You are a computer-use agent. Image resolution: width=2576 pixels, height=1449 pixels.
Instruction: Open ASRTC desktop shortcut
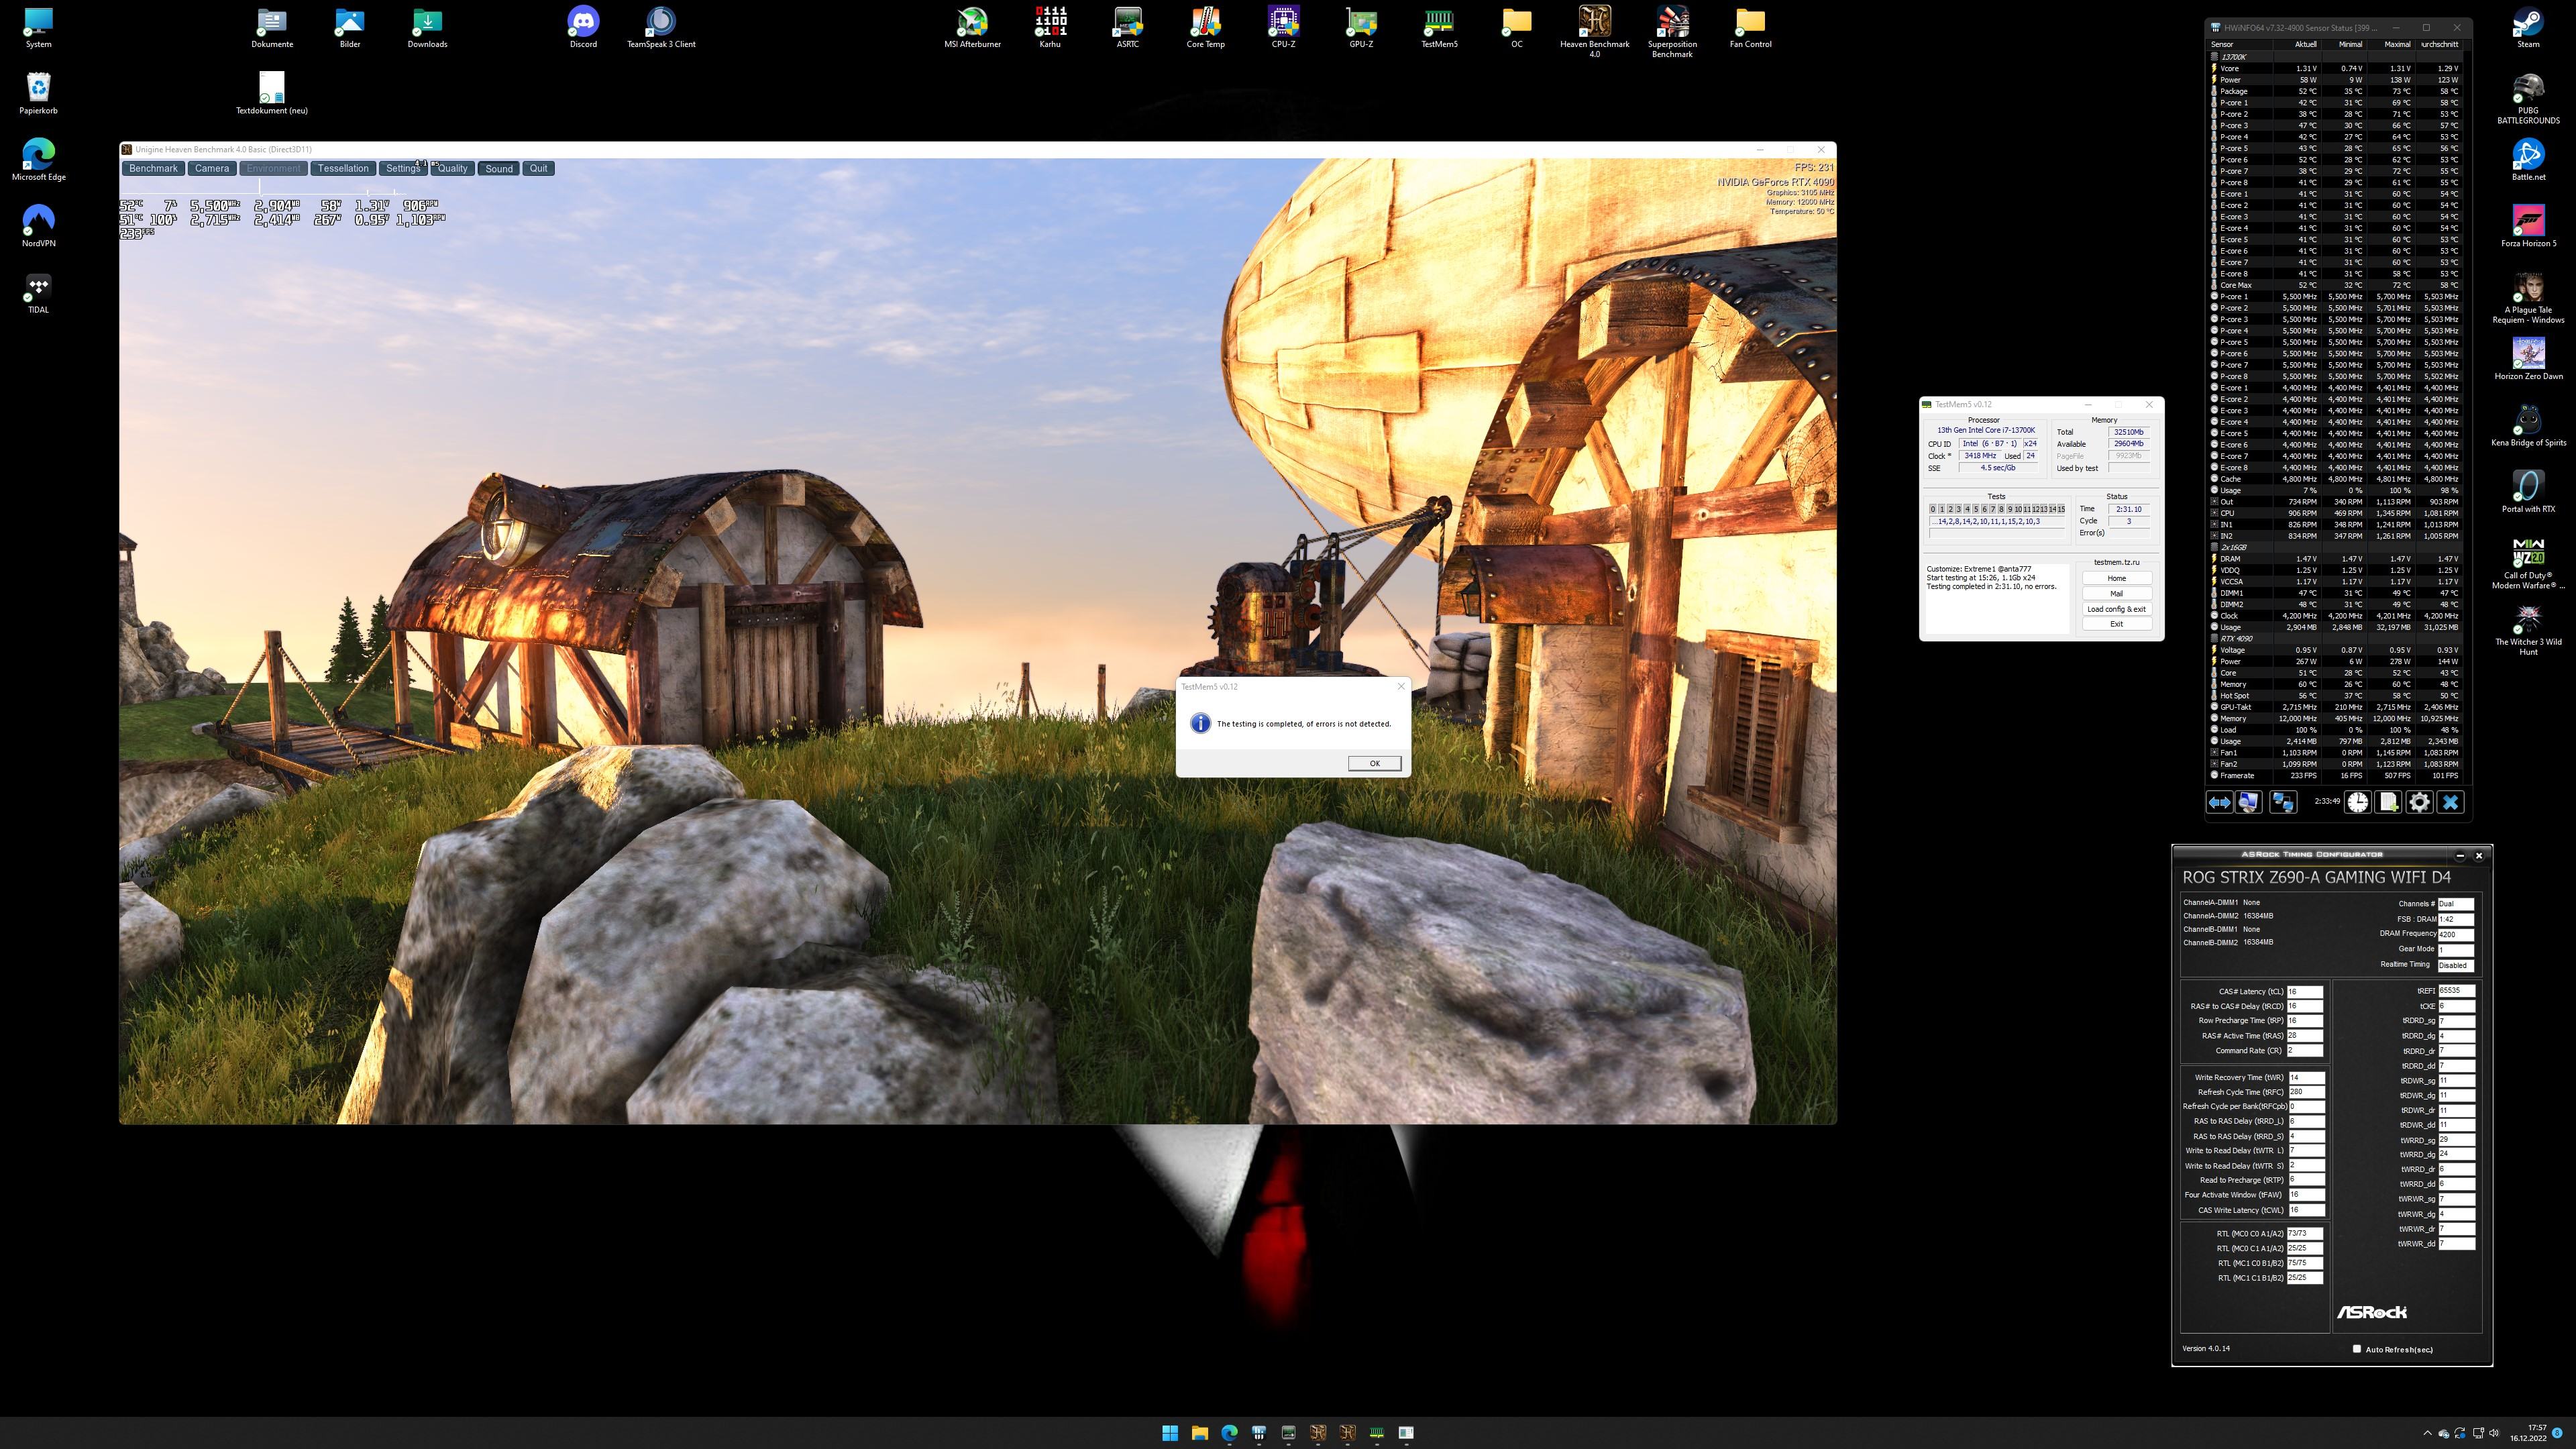tap(1128, 27)
